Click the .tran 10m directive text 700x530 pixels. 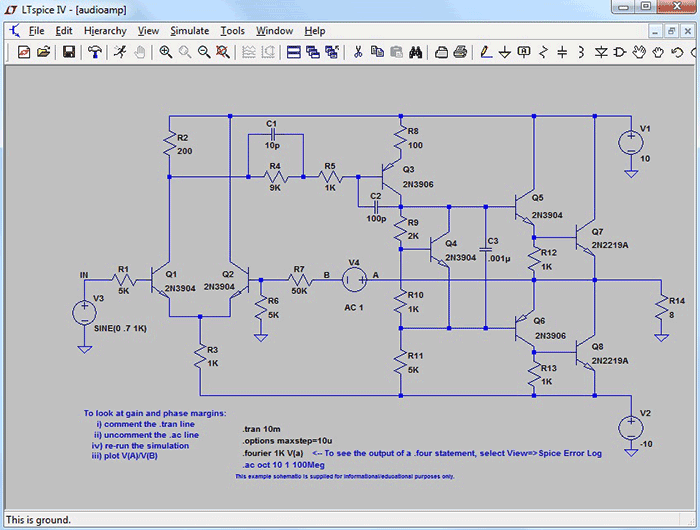(x=262, y=429)
